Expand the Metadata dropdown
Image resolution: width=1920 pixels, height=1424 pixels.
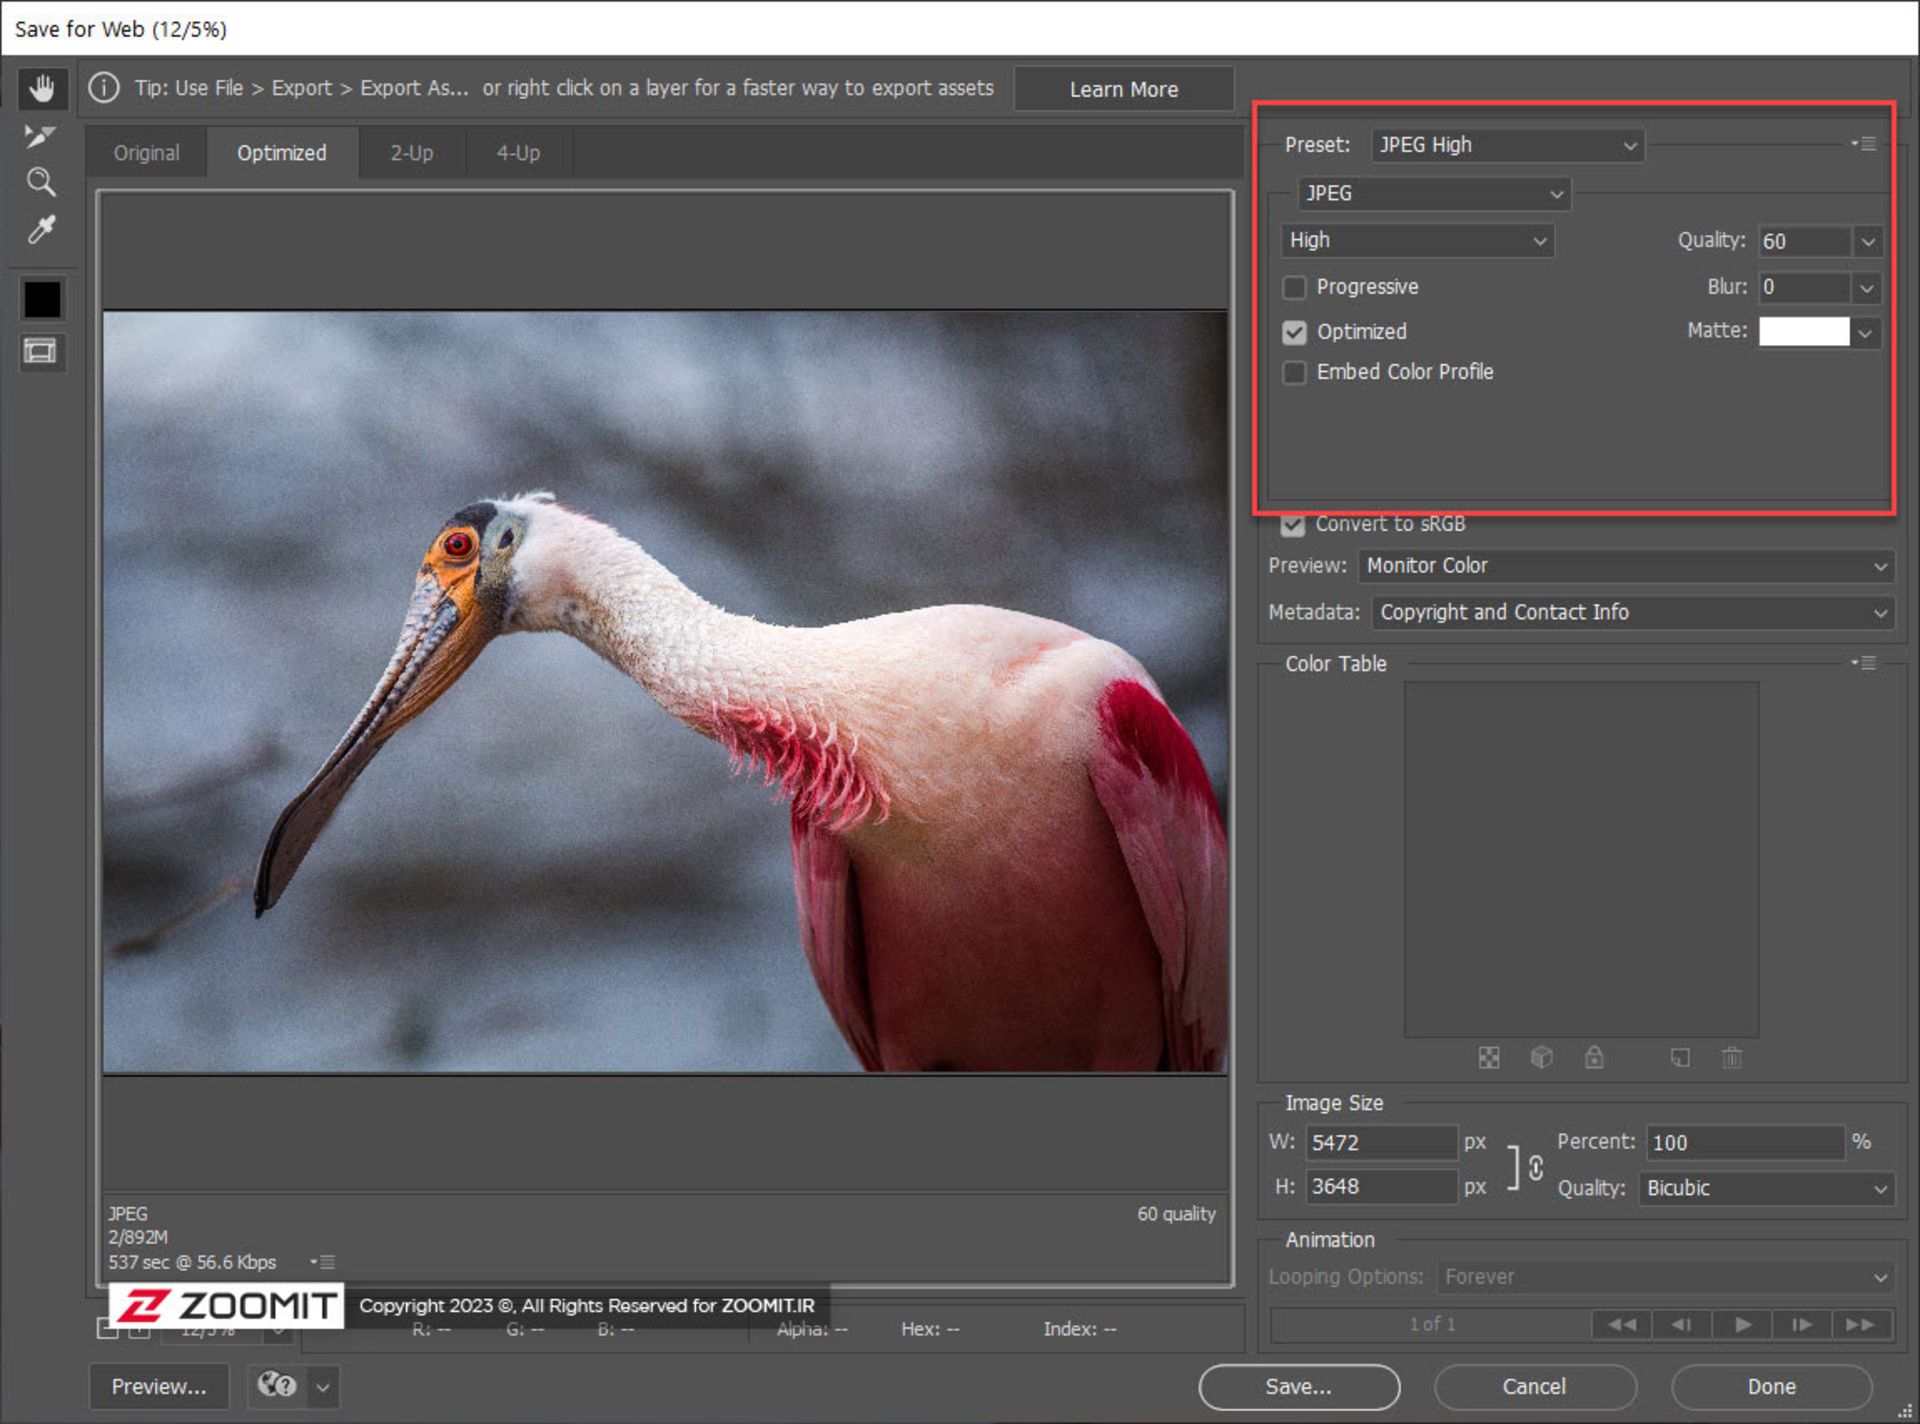pyautogui.click(x=1631, y=612)
